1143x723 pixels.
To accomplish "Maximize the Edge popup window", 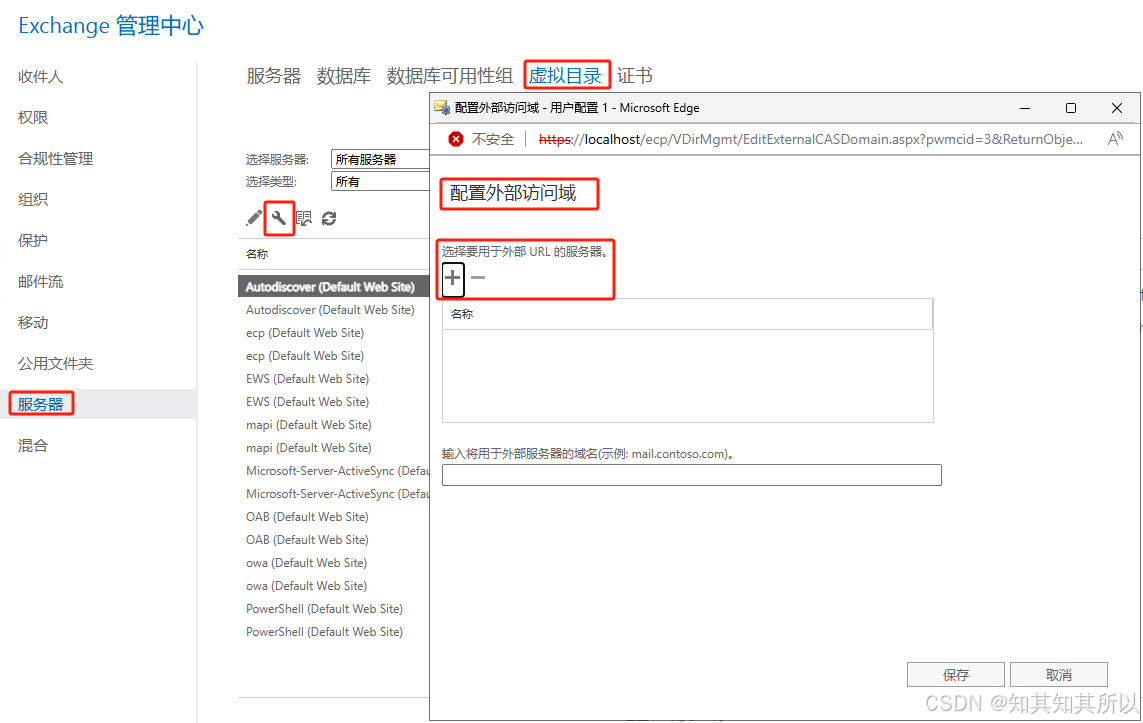I will click(1071, 108).
